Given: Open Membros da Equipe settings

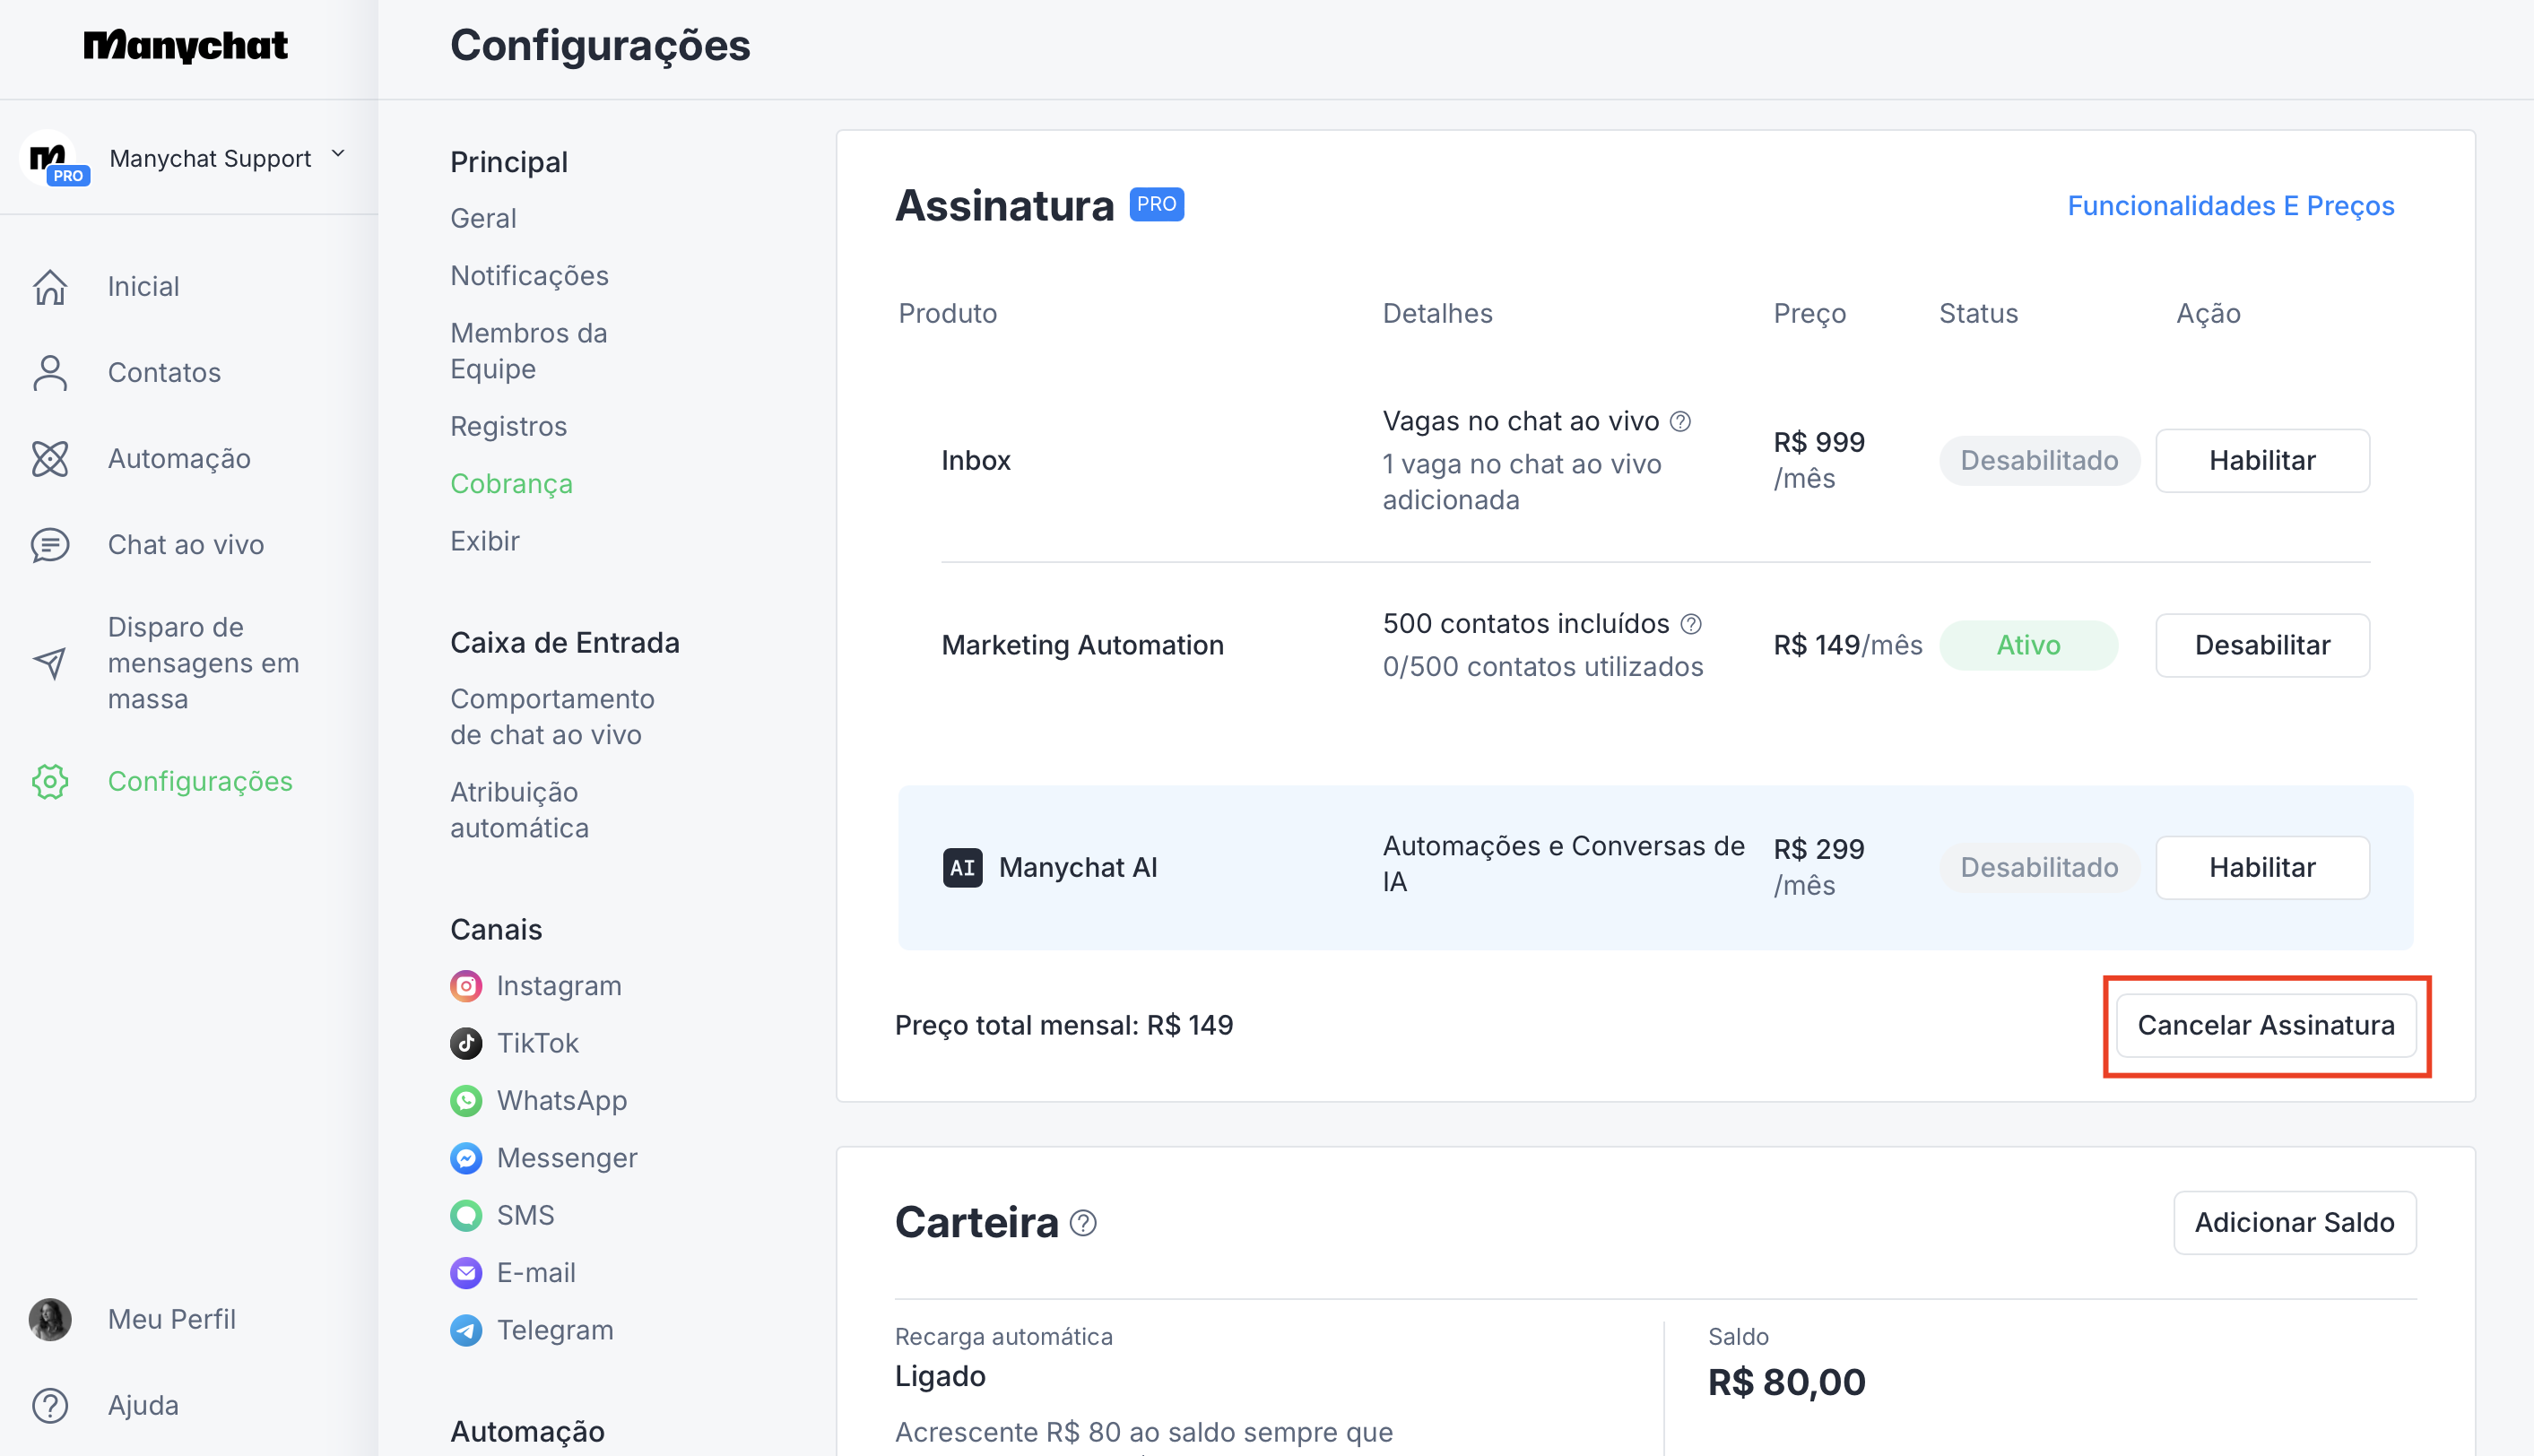Looking at the screenshot, I should point(529,351).
